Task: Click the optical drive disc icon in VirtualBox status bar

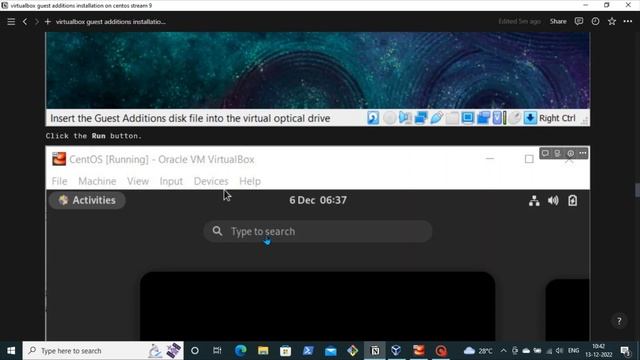Action: coord(389,118)
